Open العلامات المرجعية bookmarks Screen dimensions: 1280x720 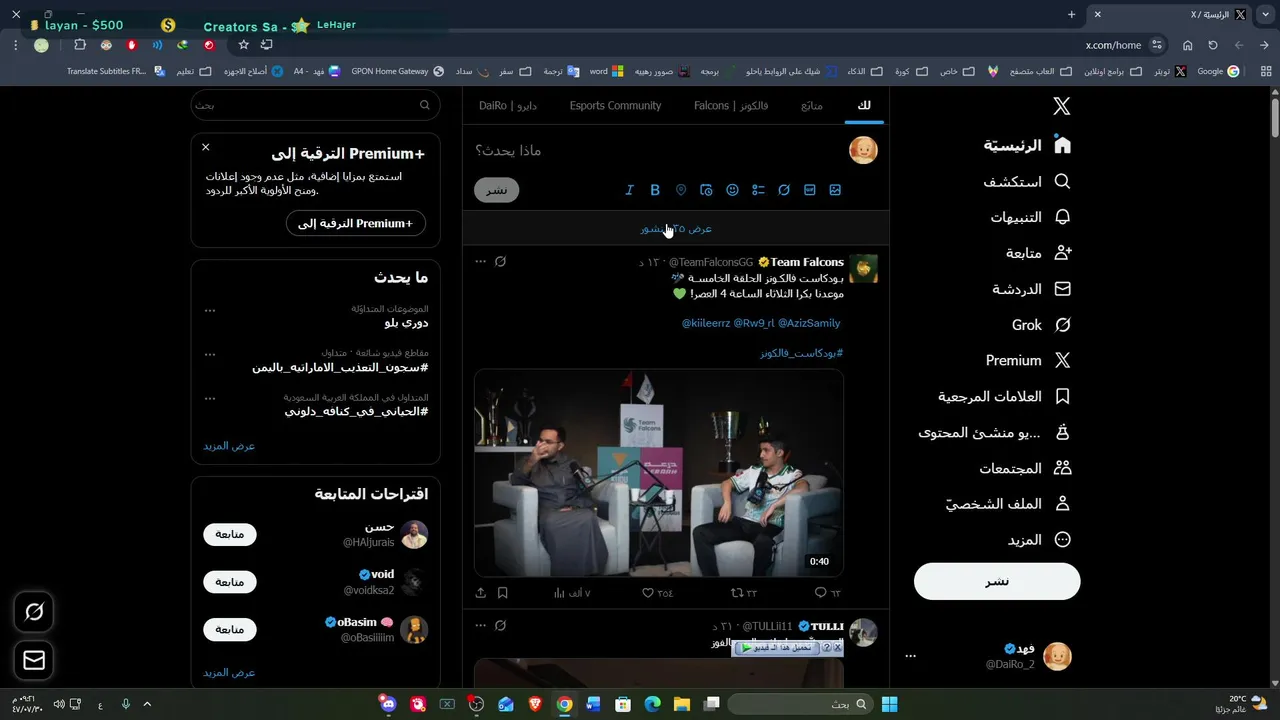click(1005, 397)
